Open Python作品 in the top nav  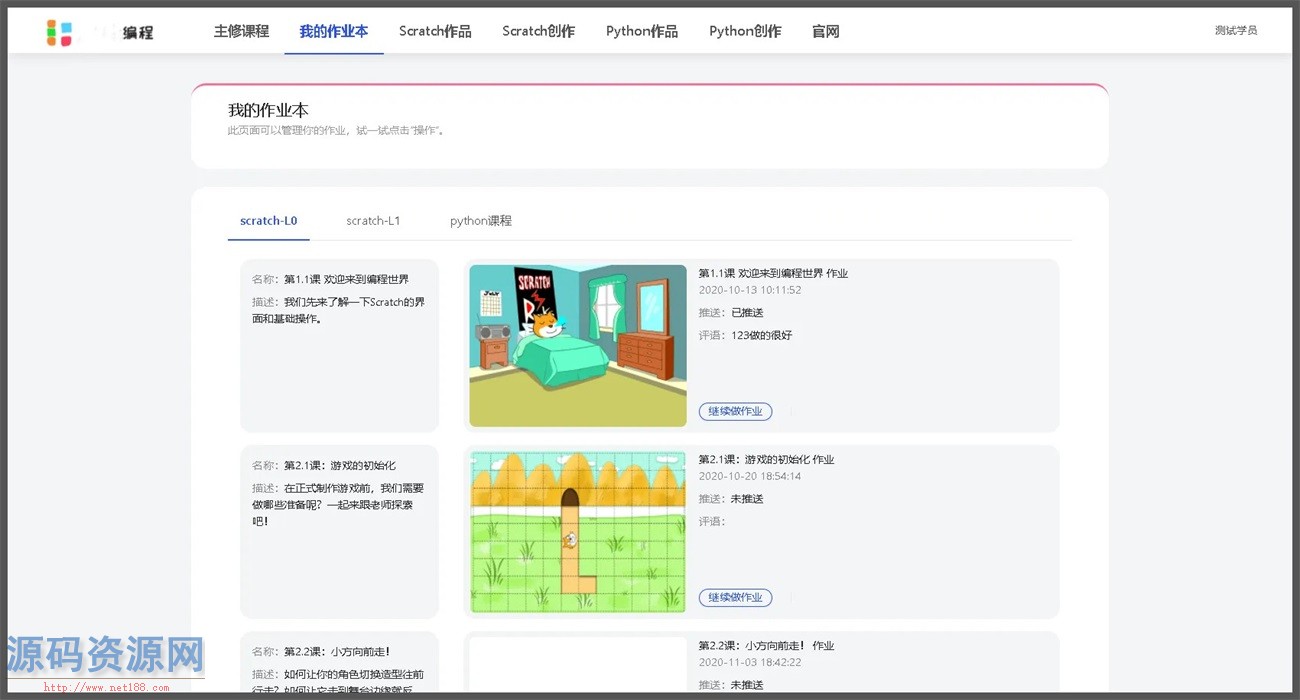click(x=642, y=31)
